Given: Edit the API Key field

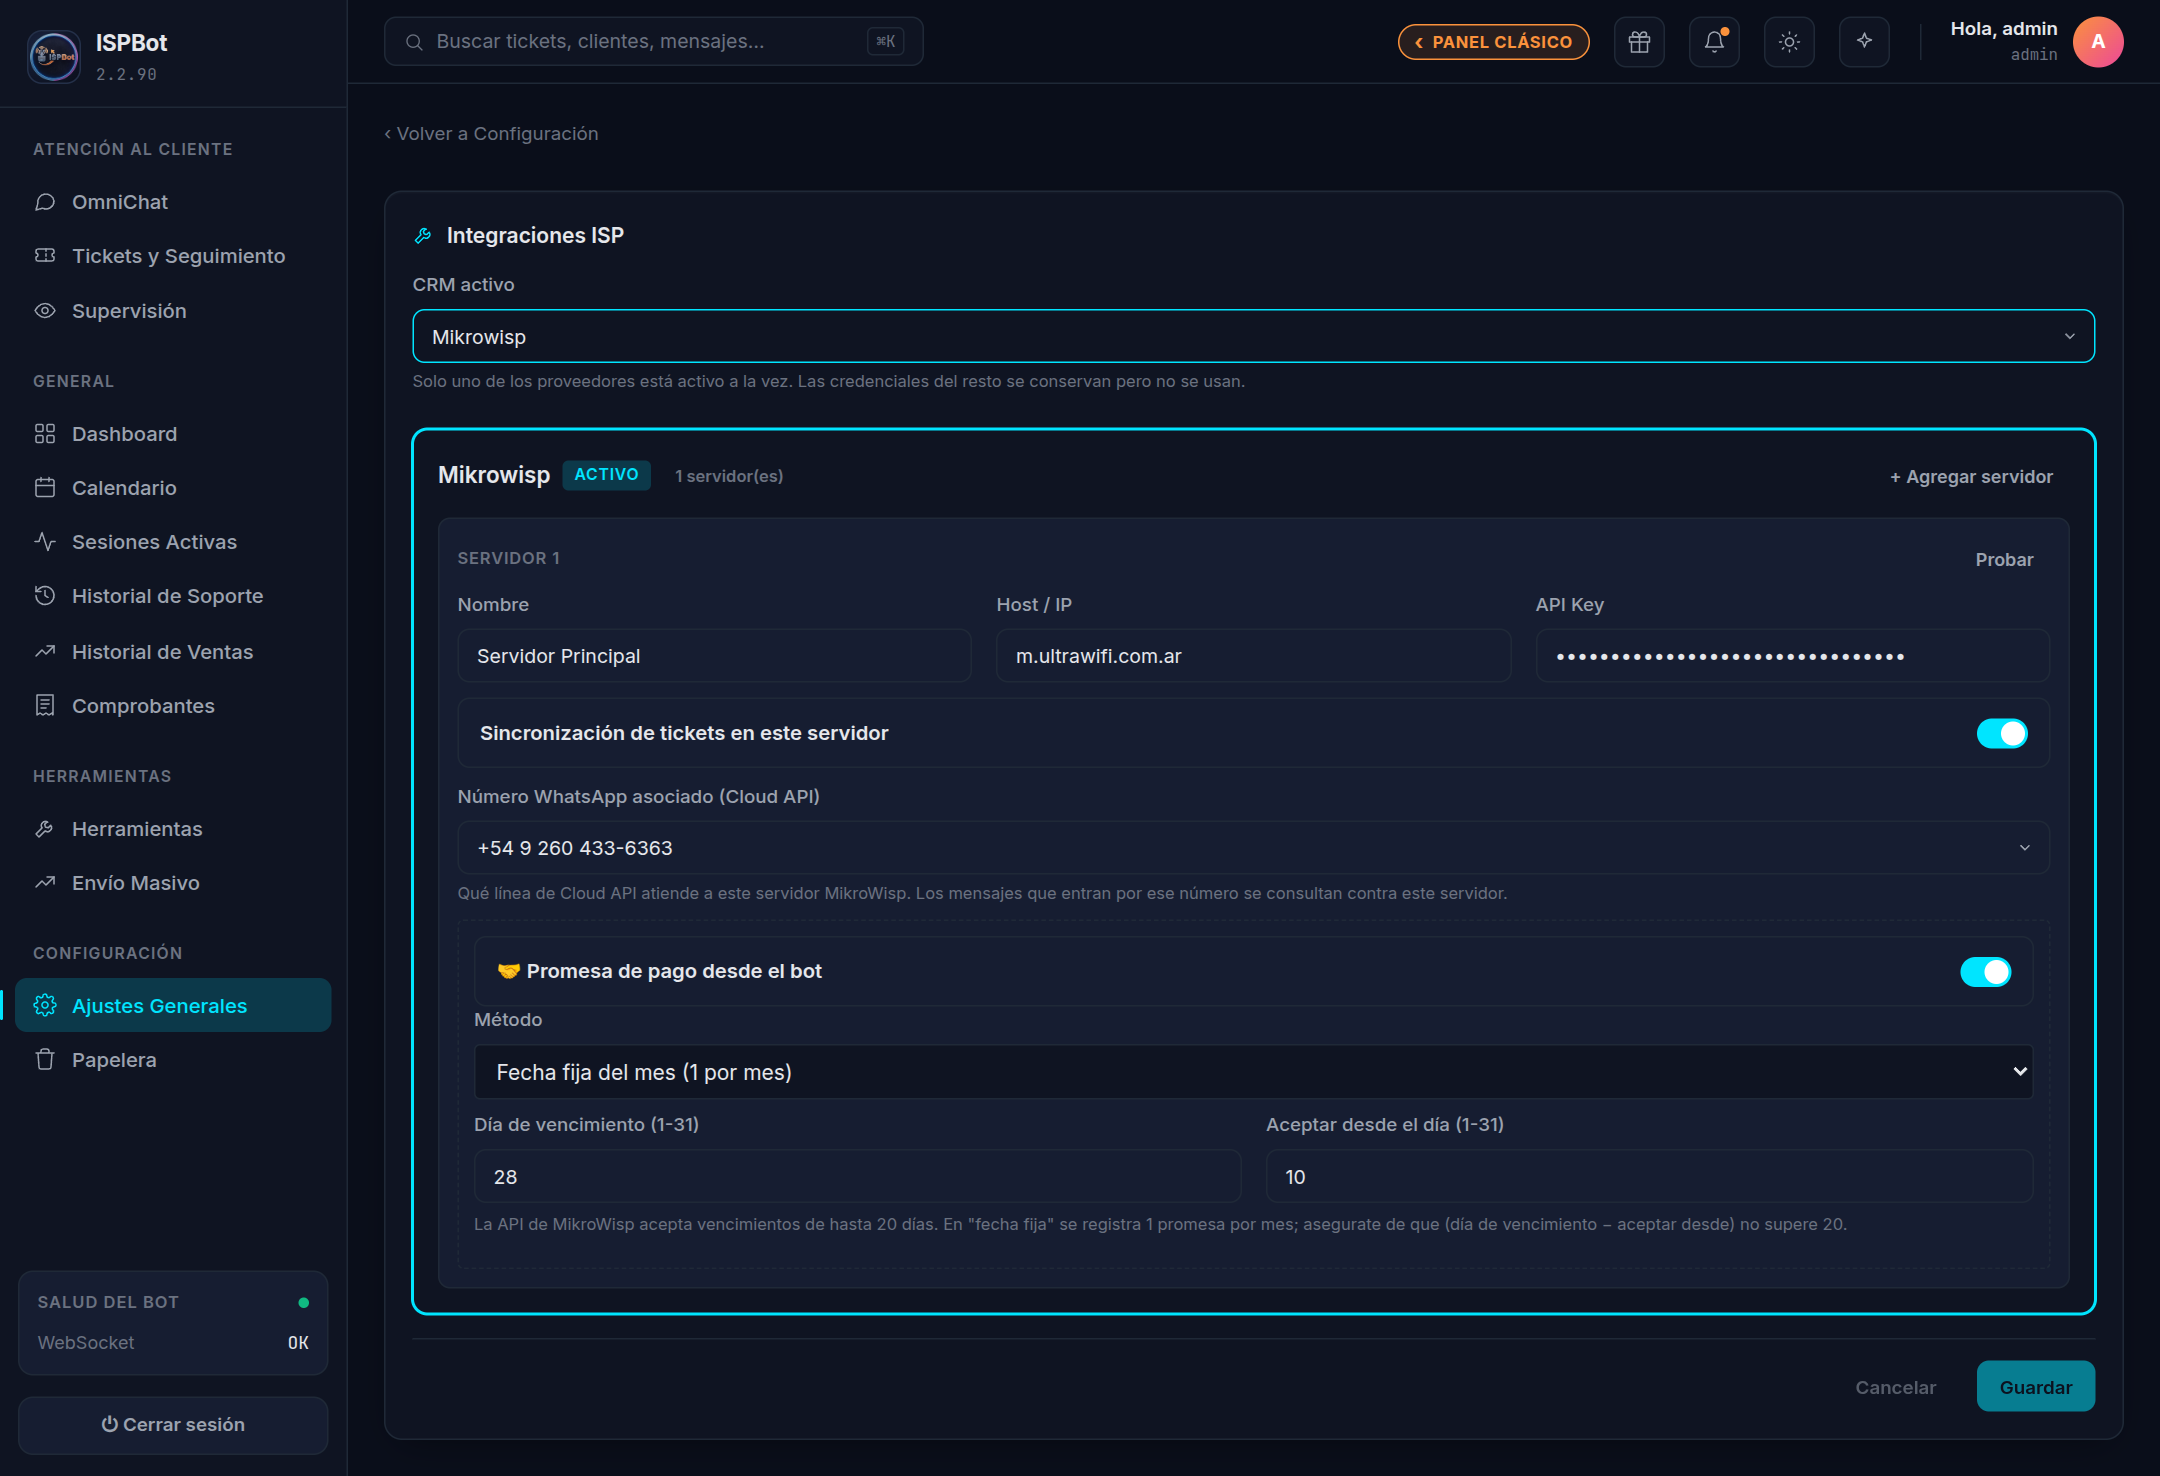Looking at the screenshot, I should coord(1792,656).
